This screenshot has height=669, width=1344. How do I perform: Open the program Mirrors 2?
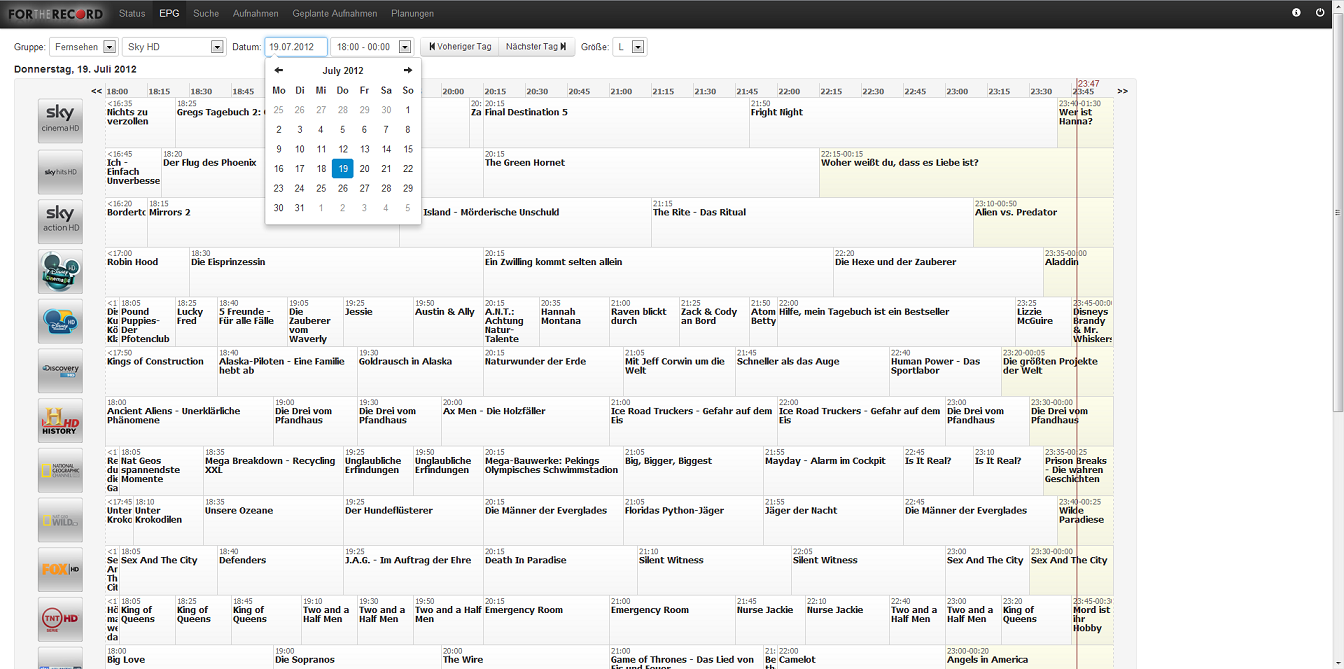(273, 222)
